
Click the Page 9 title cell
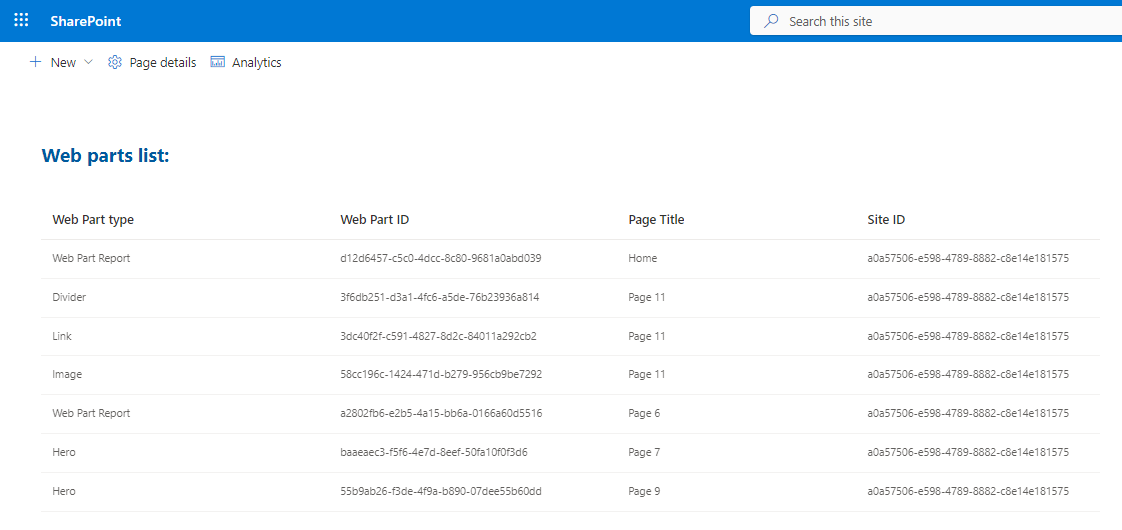[x=644, y=491]
